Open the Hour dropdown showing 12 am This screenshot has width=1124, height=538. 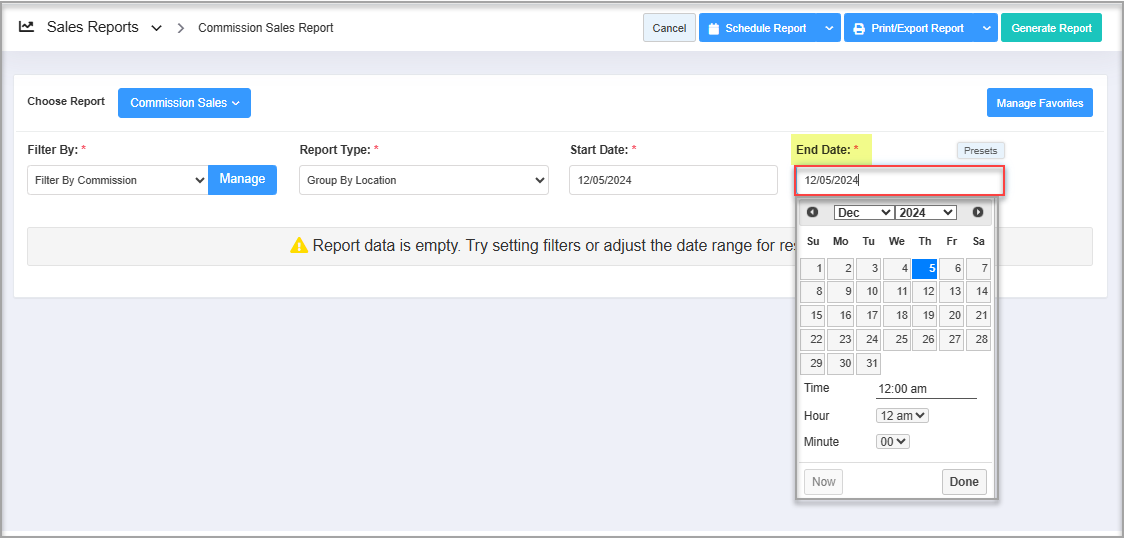[x=902, y=415]
